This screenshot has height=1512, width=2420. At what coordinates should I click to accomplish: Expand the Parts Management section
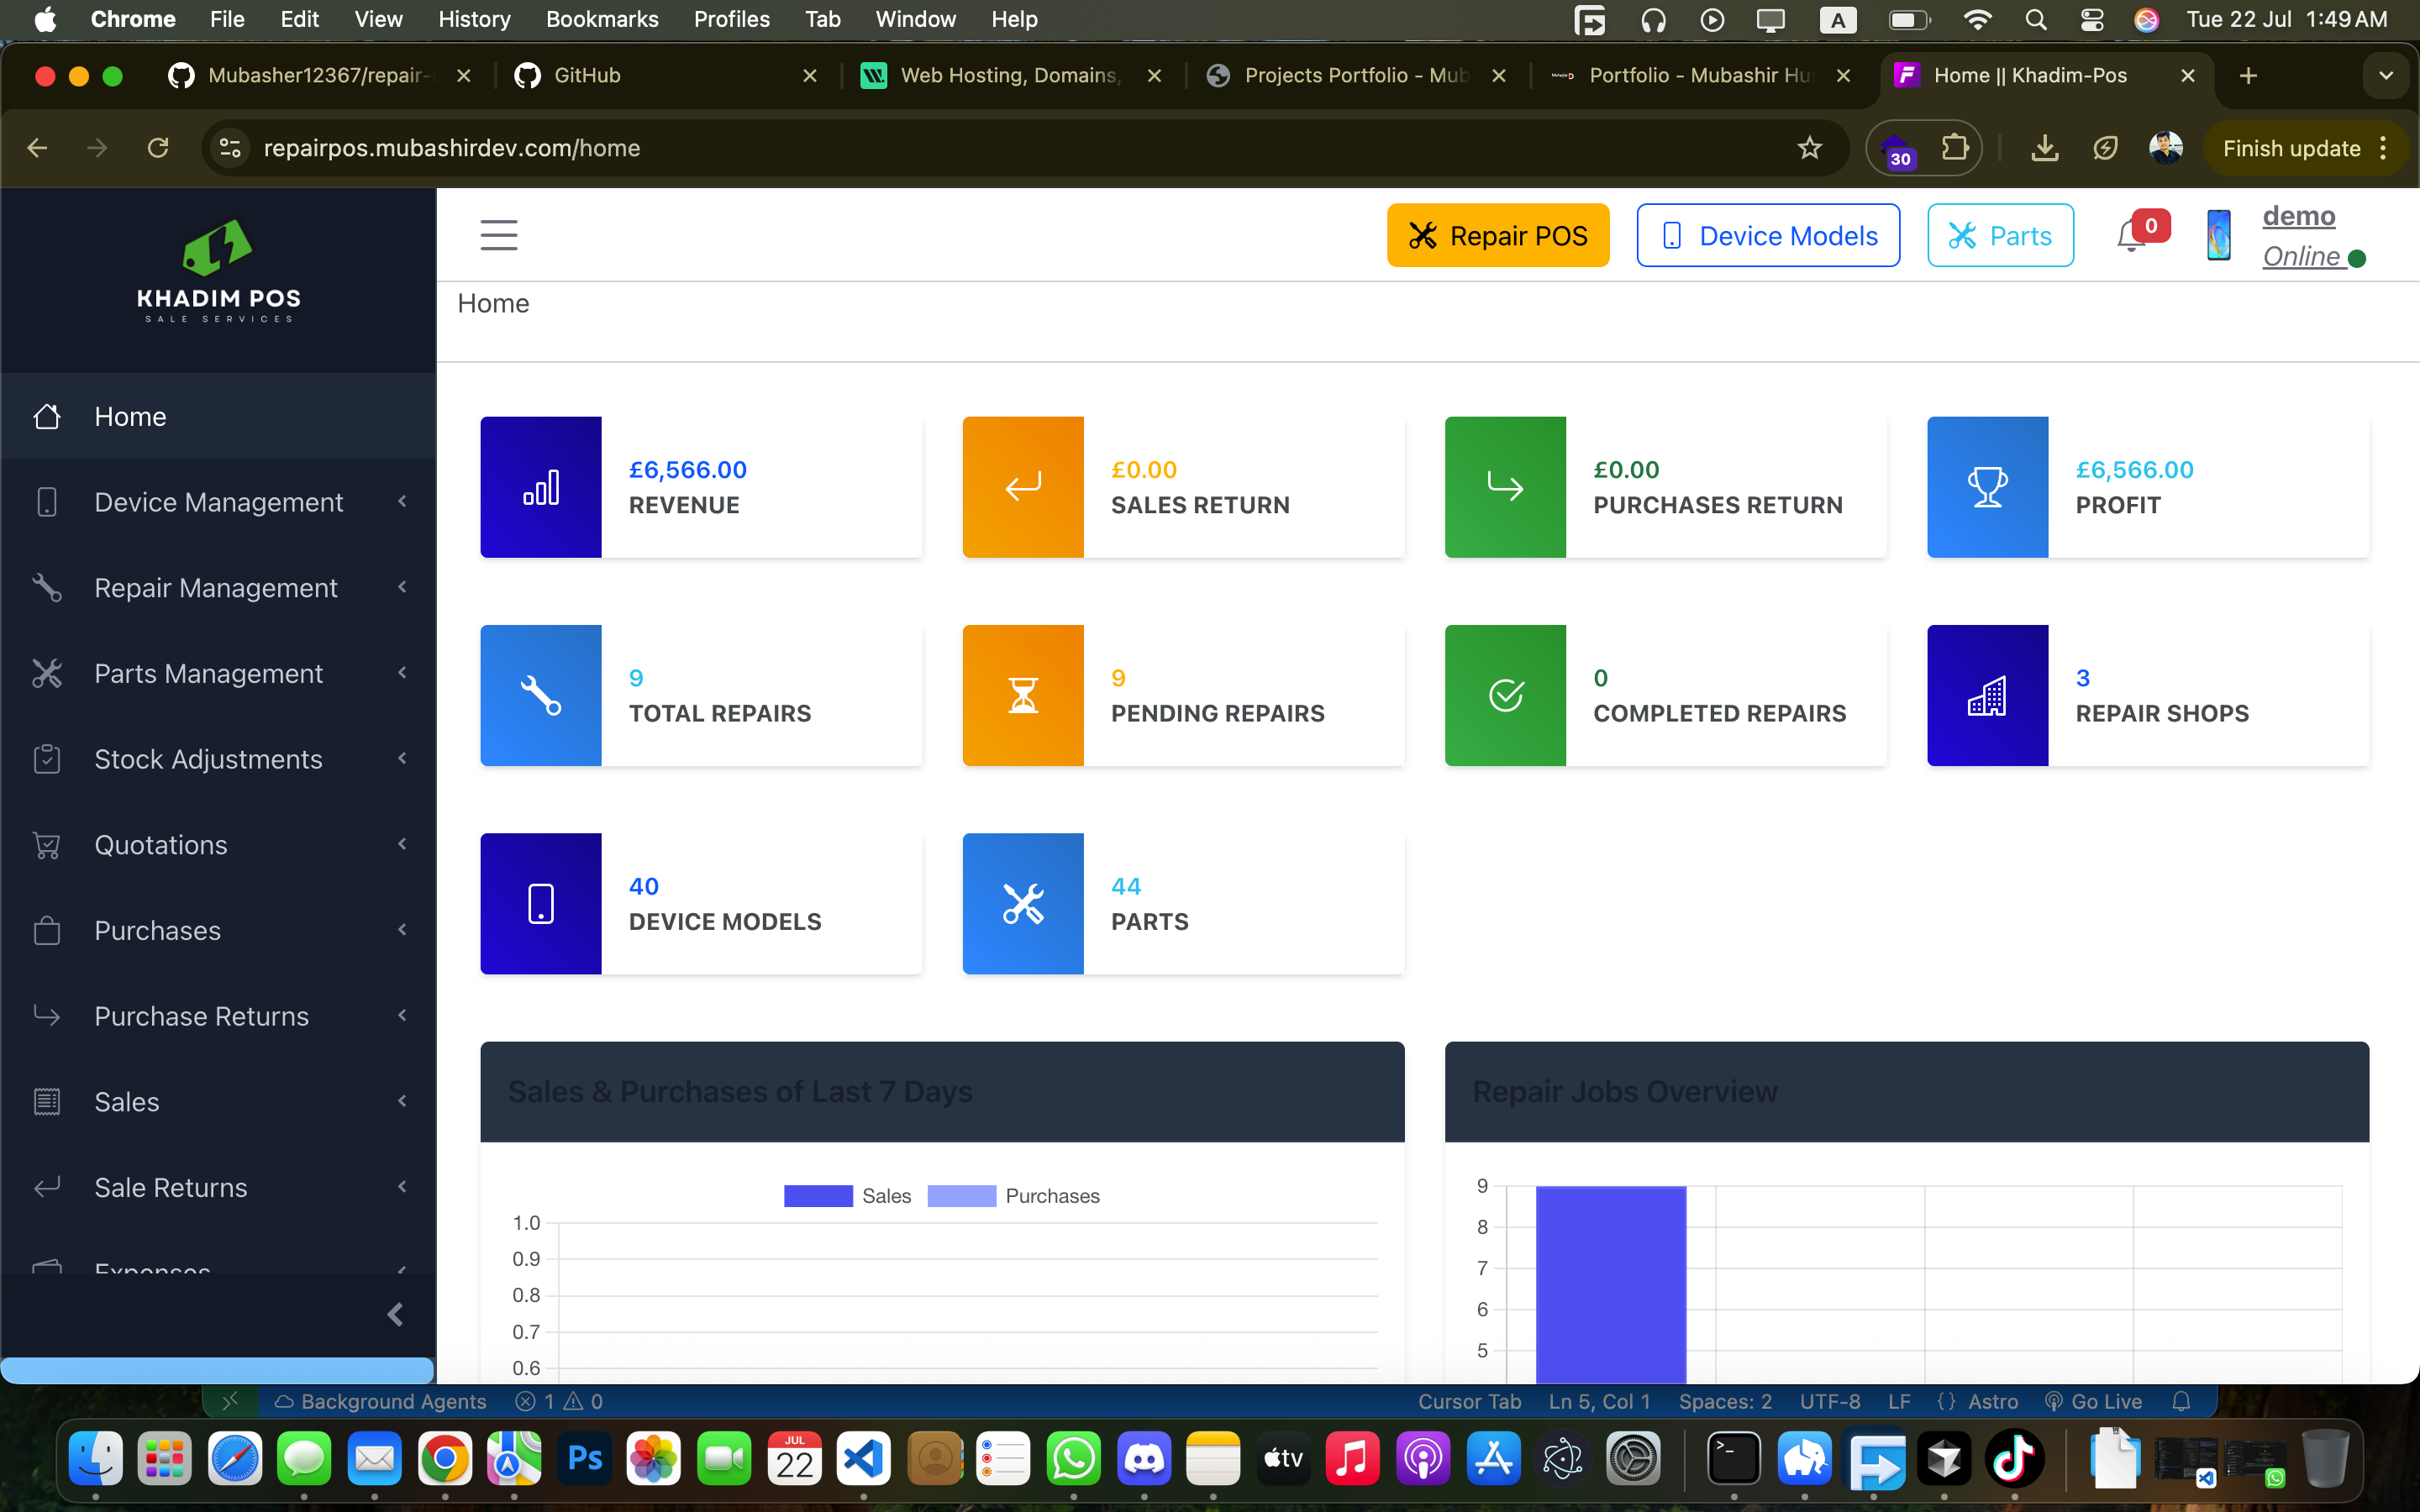(218, 674)
